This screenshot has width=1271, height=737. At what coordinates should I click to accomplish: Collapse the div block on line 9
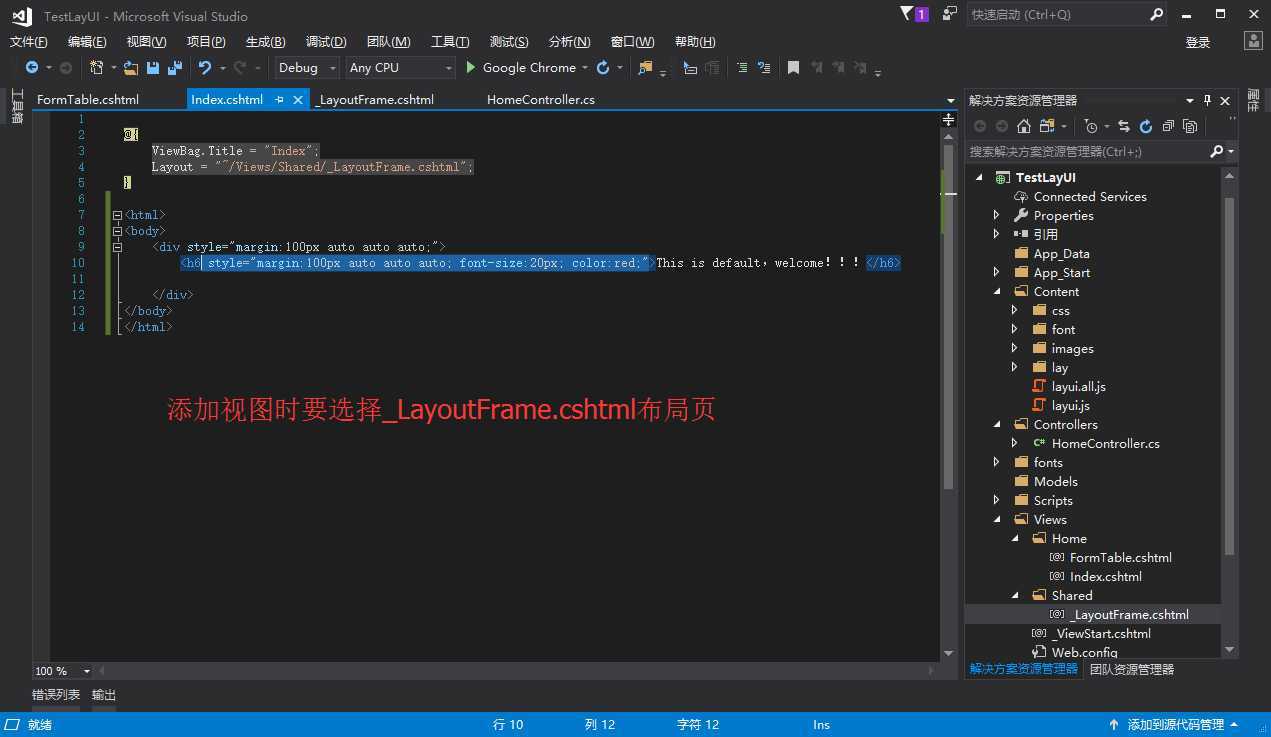tap(118, 247)
